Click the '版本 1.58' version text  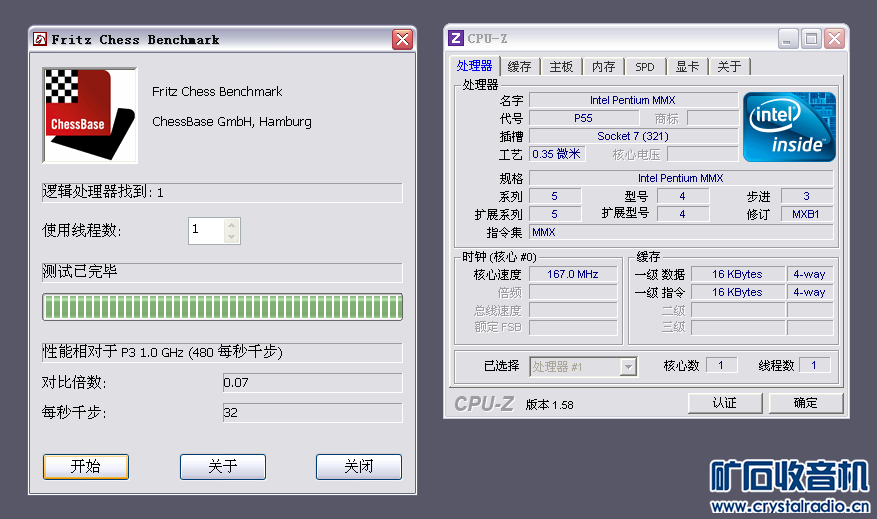550,405
